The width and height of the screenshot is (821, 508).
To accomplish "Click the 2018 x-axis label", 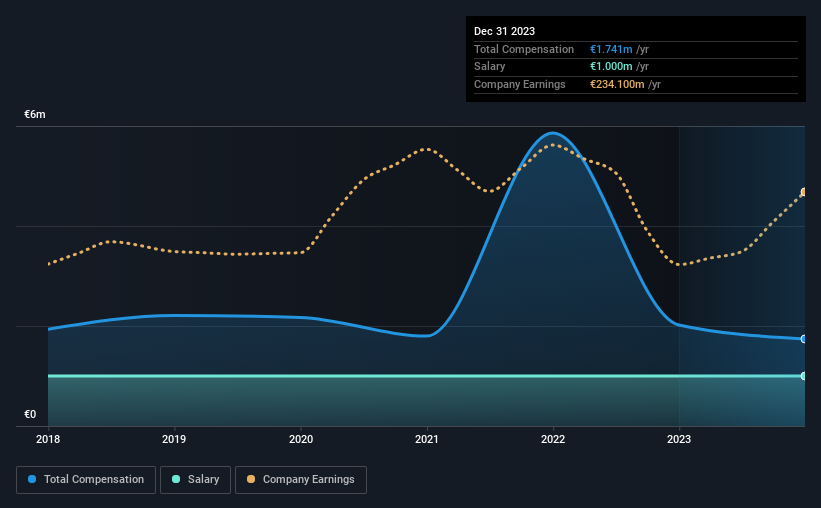I will [48, 439].
